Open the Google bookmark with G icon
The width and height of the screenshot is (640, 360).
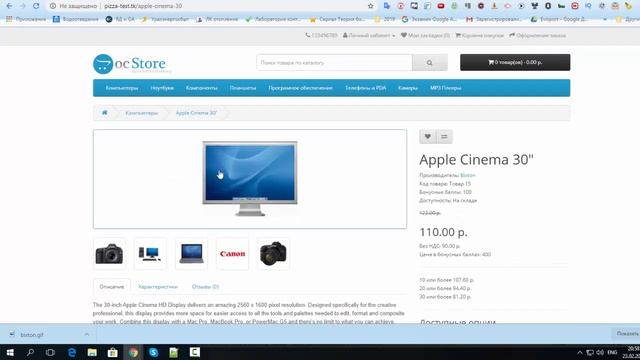coord(429,19)
